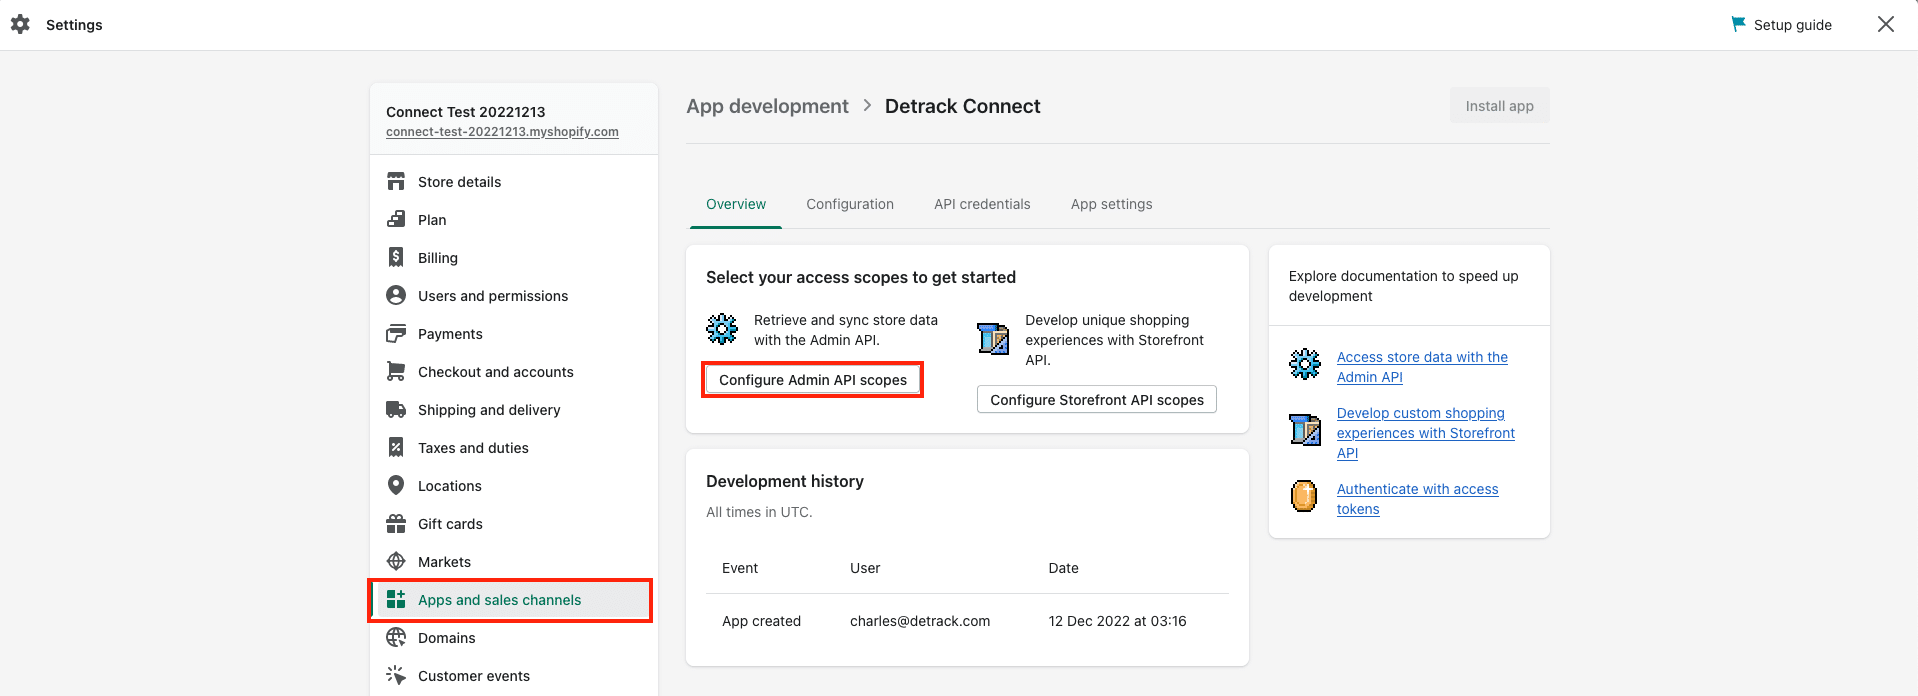1918x696 pixels.
Task: Click the Plan icon in sidebar
Action: (396, 219)
